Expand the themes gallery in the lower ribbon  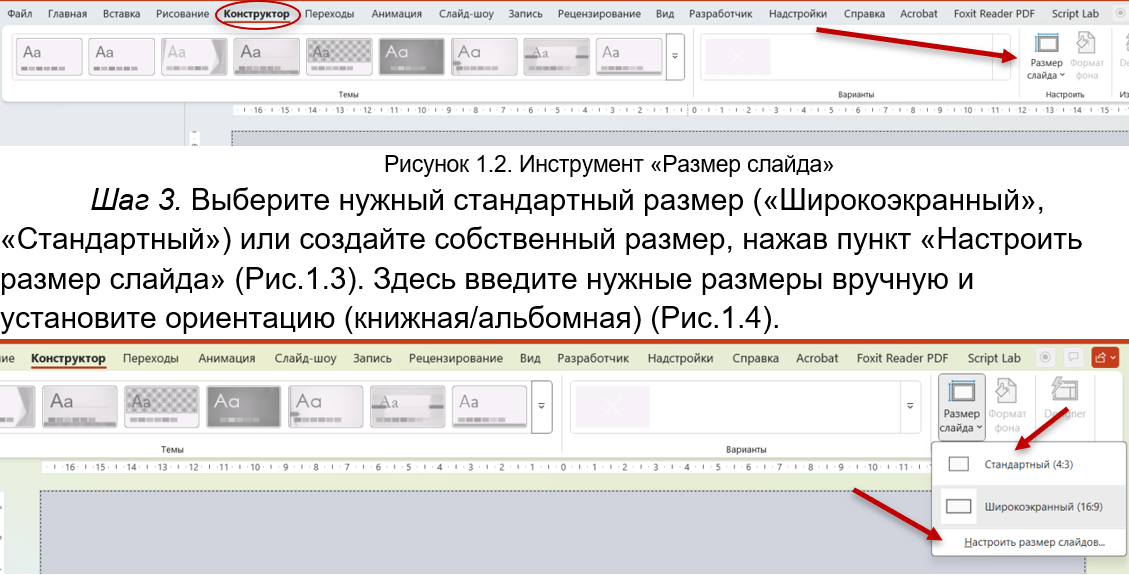[x=542, y=406]
